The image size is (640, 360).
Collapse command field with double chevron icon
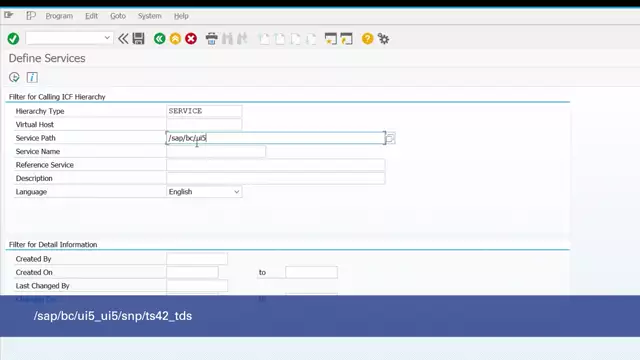pyautogui.click(x=123, y=39)
